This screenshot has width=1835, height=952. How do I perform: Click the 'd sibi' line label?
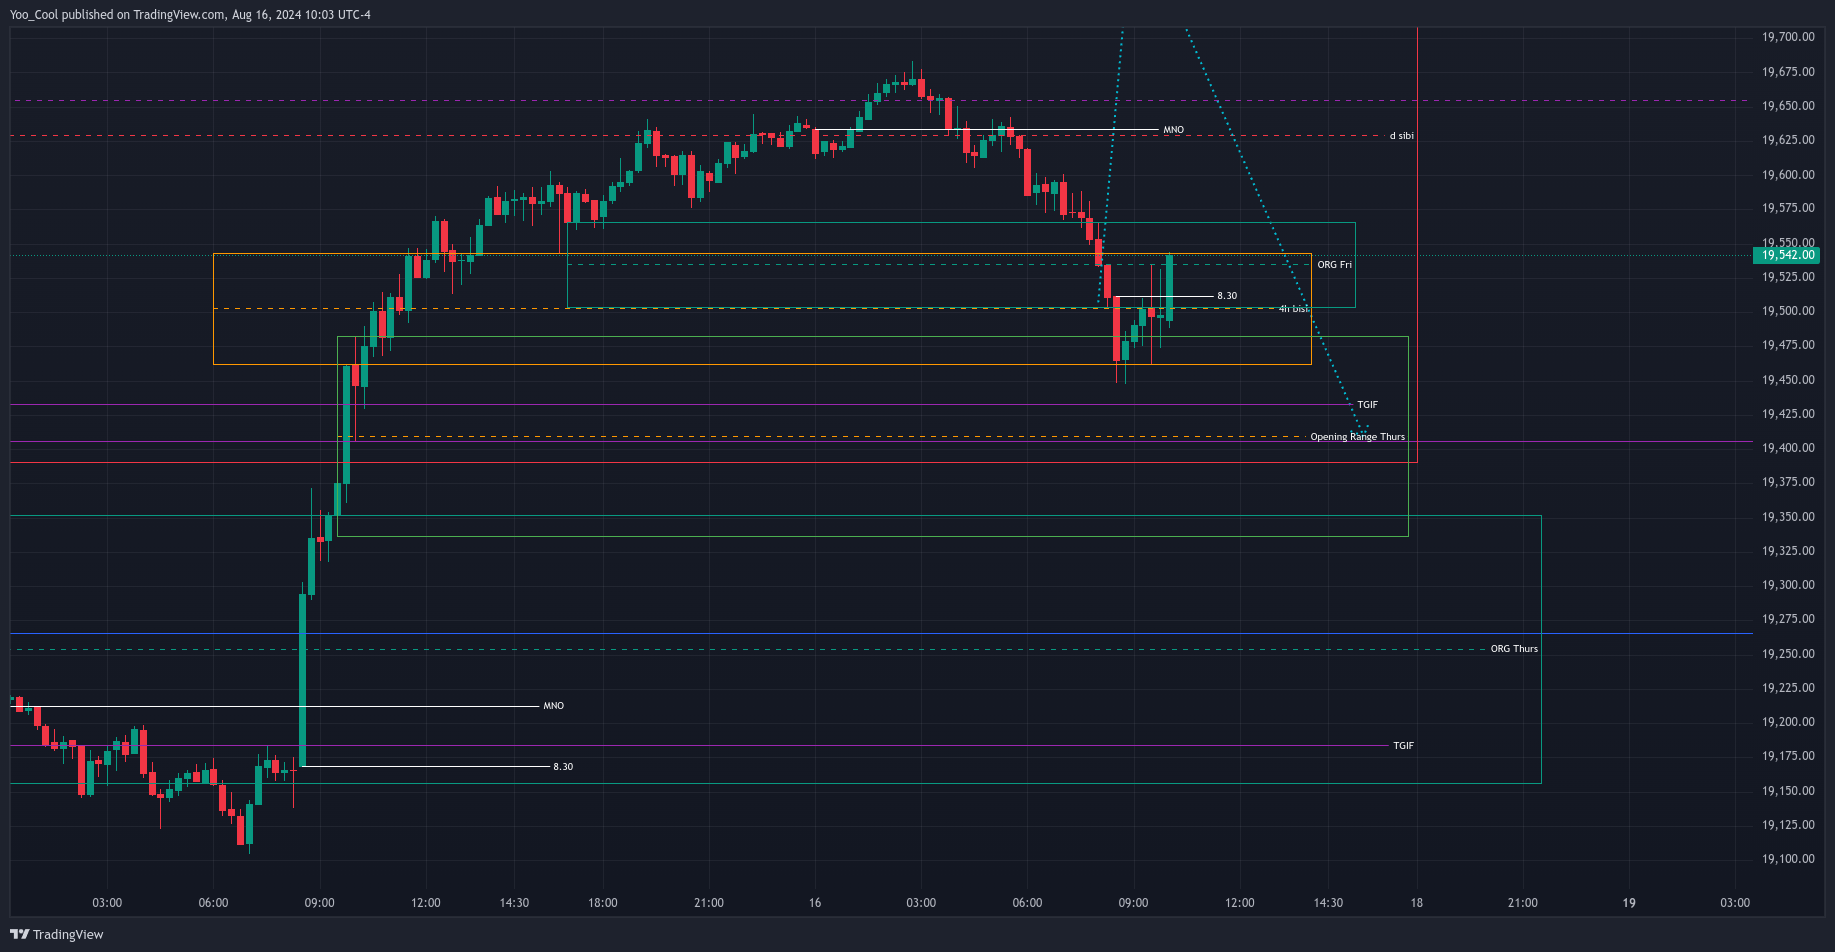point(1401,136)
